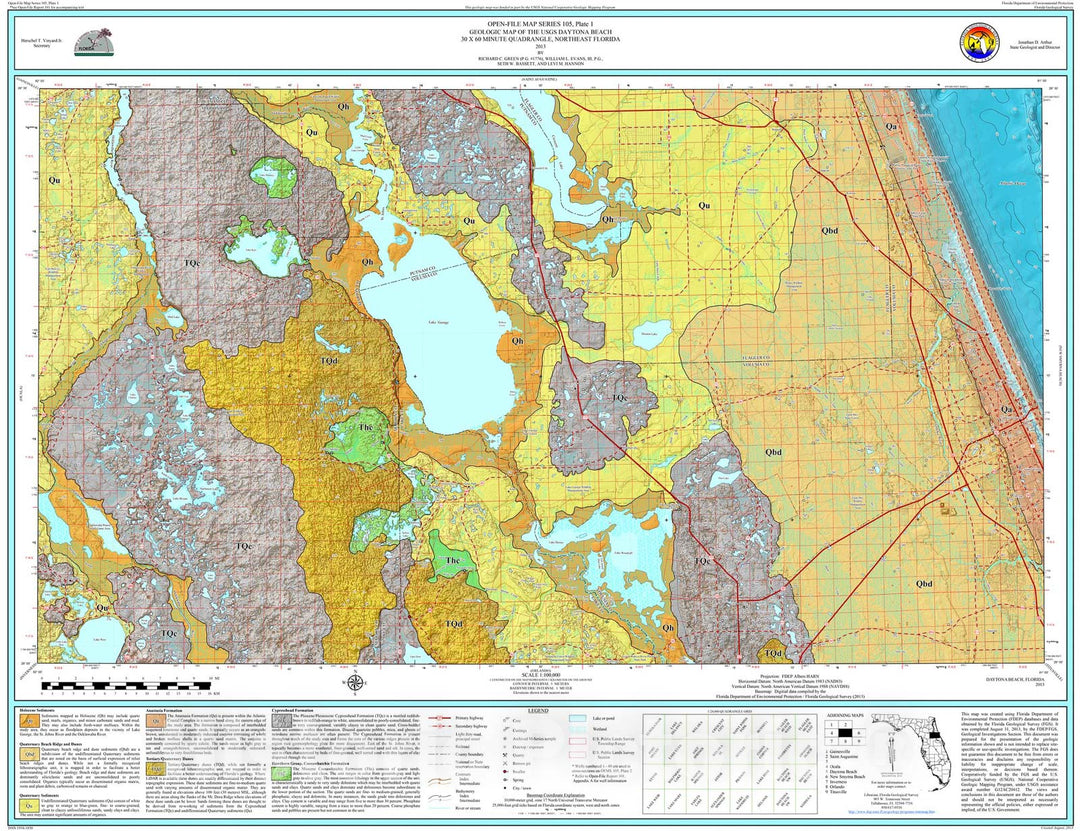Click the Florida Geological Survey round seal
The height and width of the screenshot is (831, 1080).
pos(977,42)
